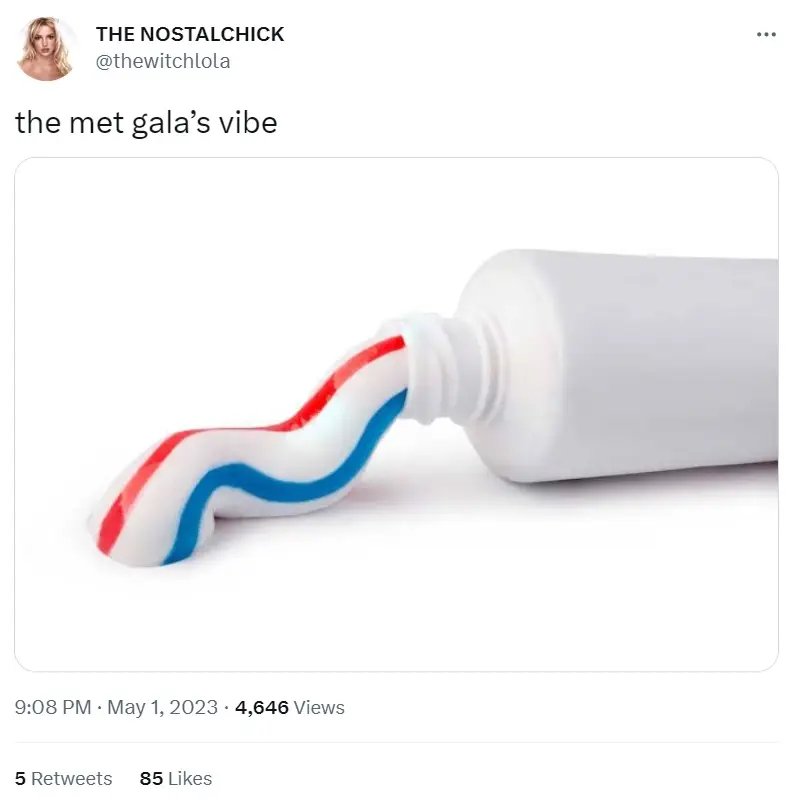Open THE NOSTALCHICK profile name
Screen dimensions: 796x804
pyautogui.click(x=190, y=34)
